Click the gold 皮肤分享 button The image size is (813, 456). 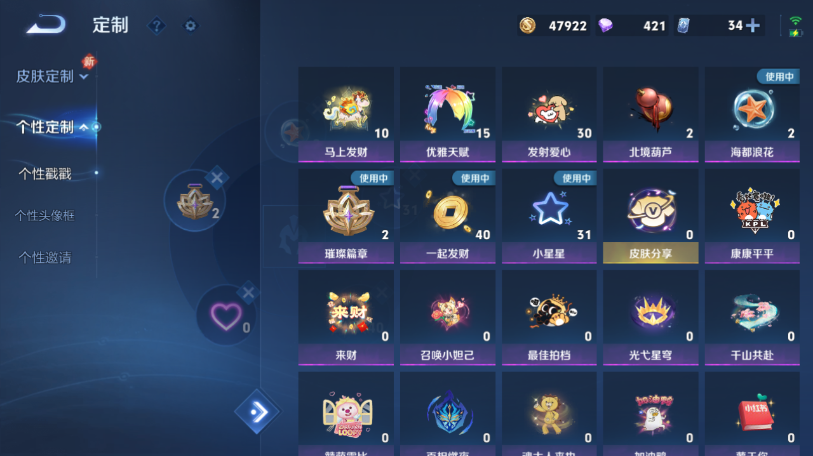(x=650, y=253)
